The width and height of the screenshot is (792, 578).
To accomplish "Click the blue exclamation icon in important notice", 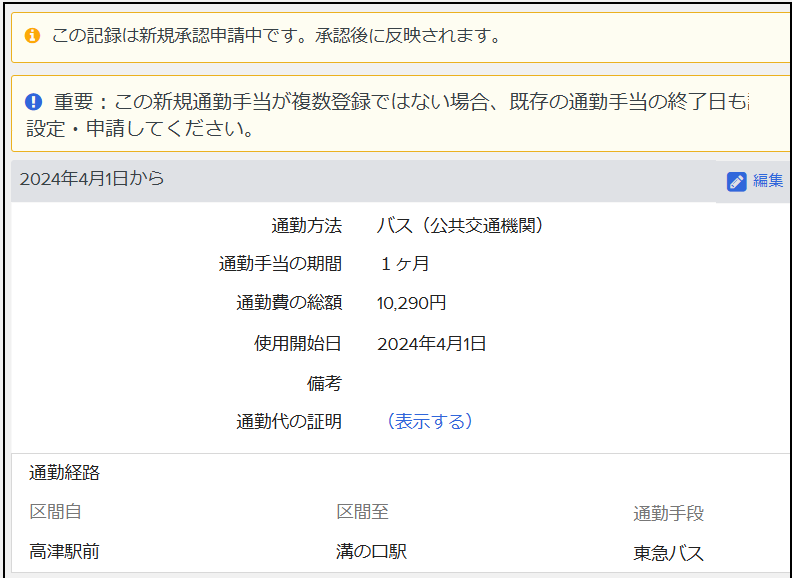I will coord(34,101).
